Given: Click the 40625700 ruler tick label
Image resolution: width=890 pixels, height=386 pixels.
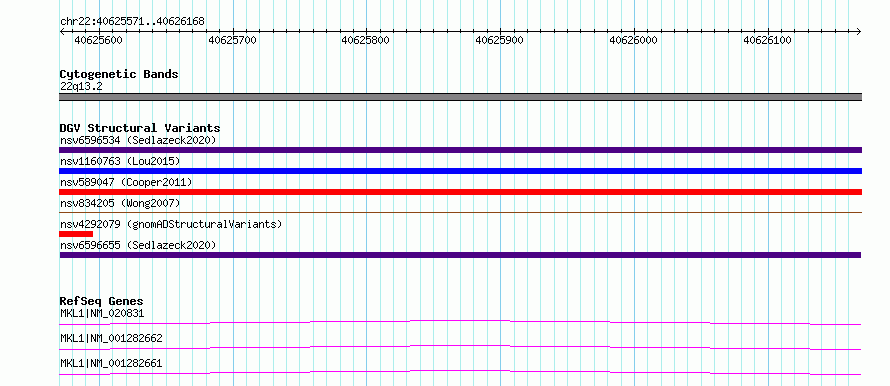Looking at the screenshot, I should (232, 40).
